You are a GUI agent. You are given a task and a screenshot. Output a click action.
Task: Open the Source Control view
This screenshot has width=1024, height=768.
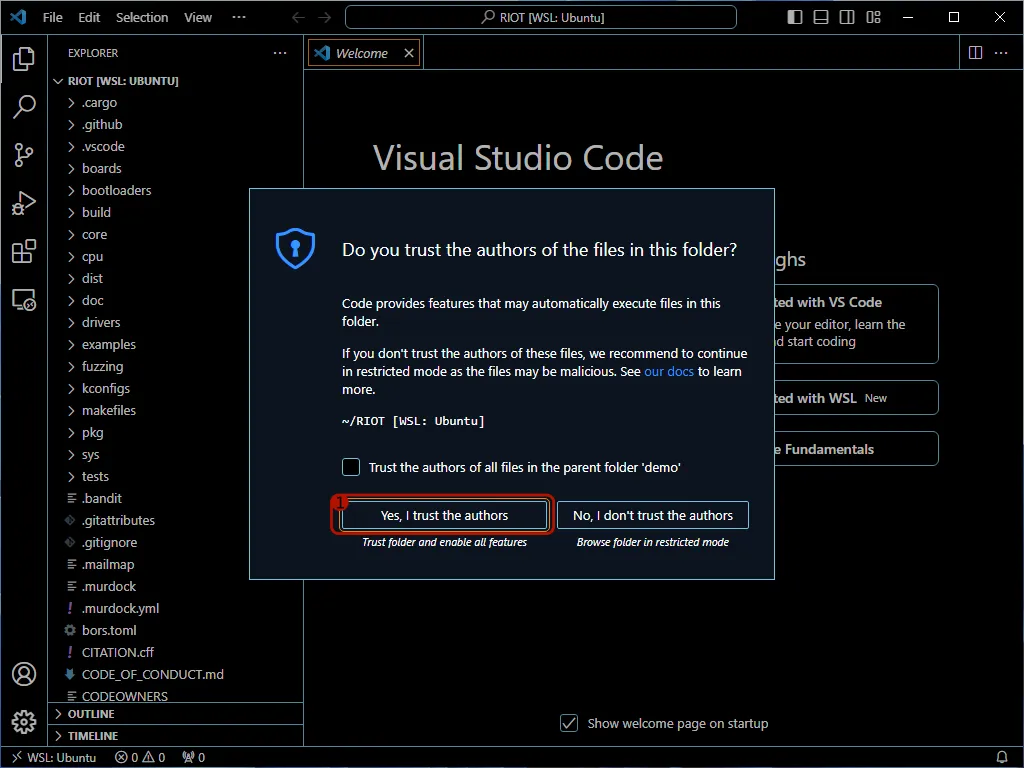[24, 155]
